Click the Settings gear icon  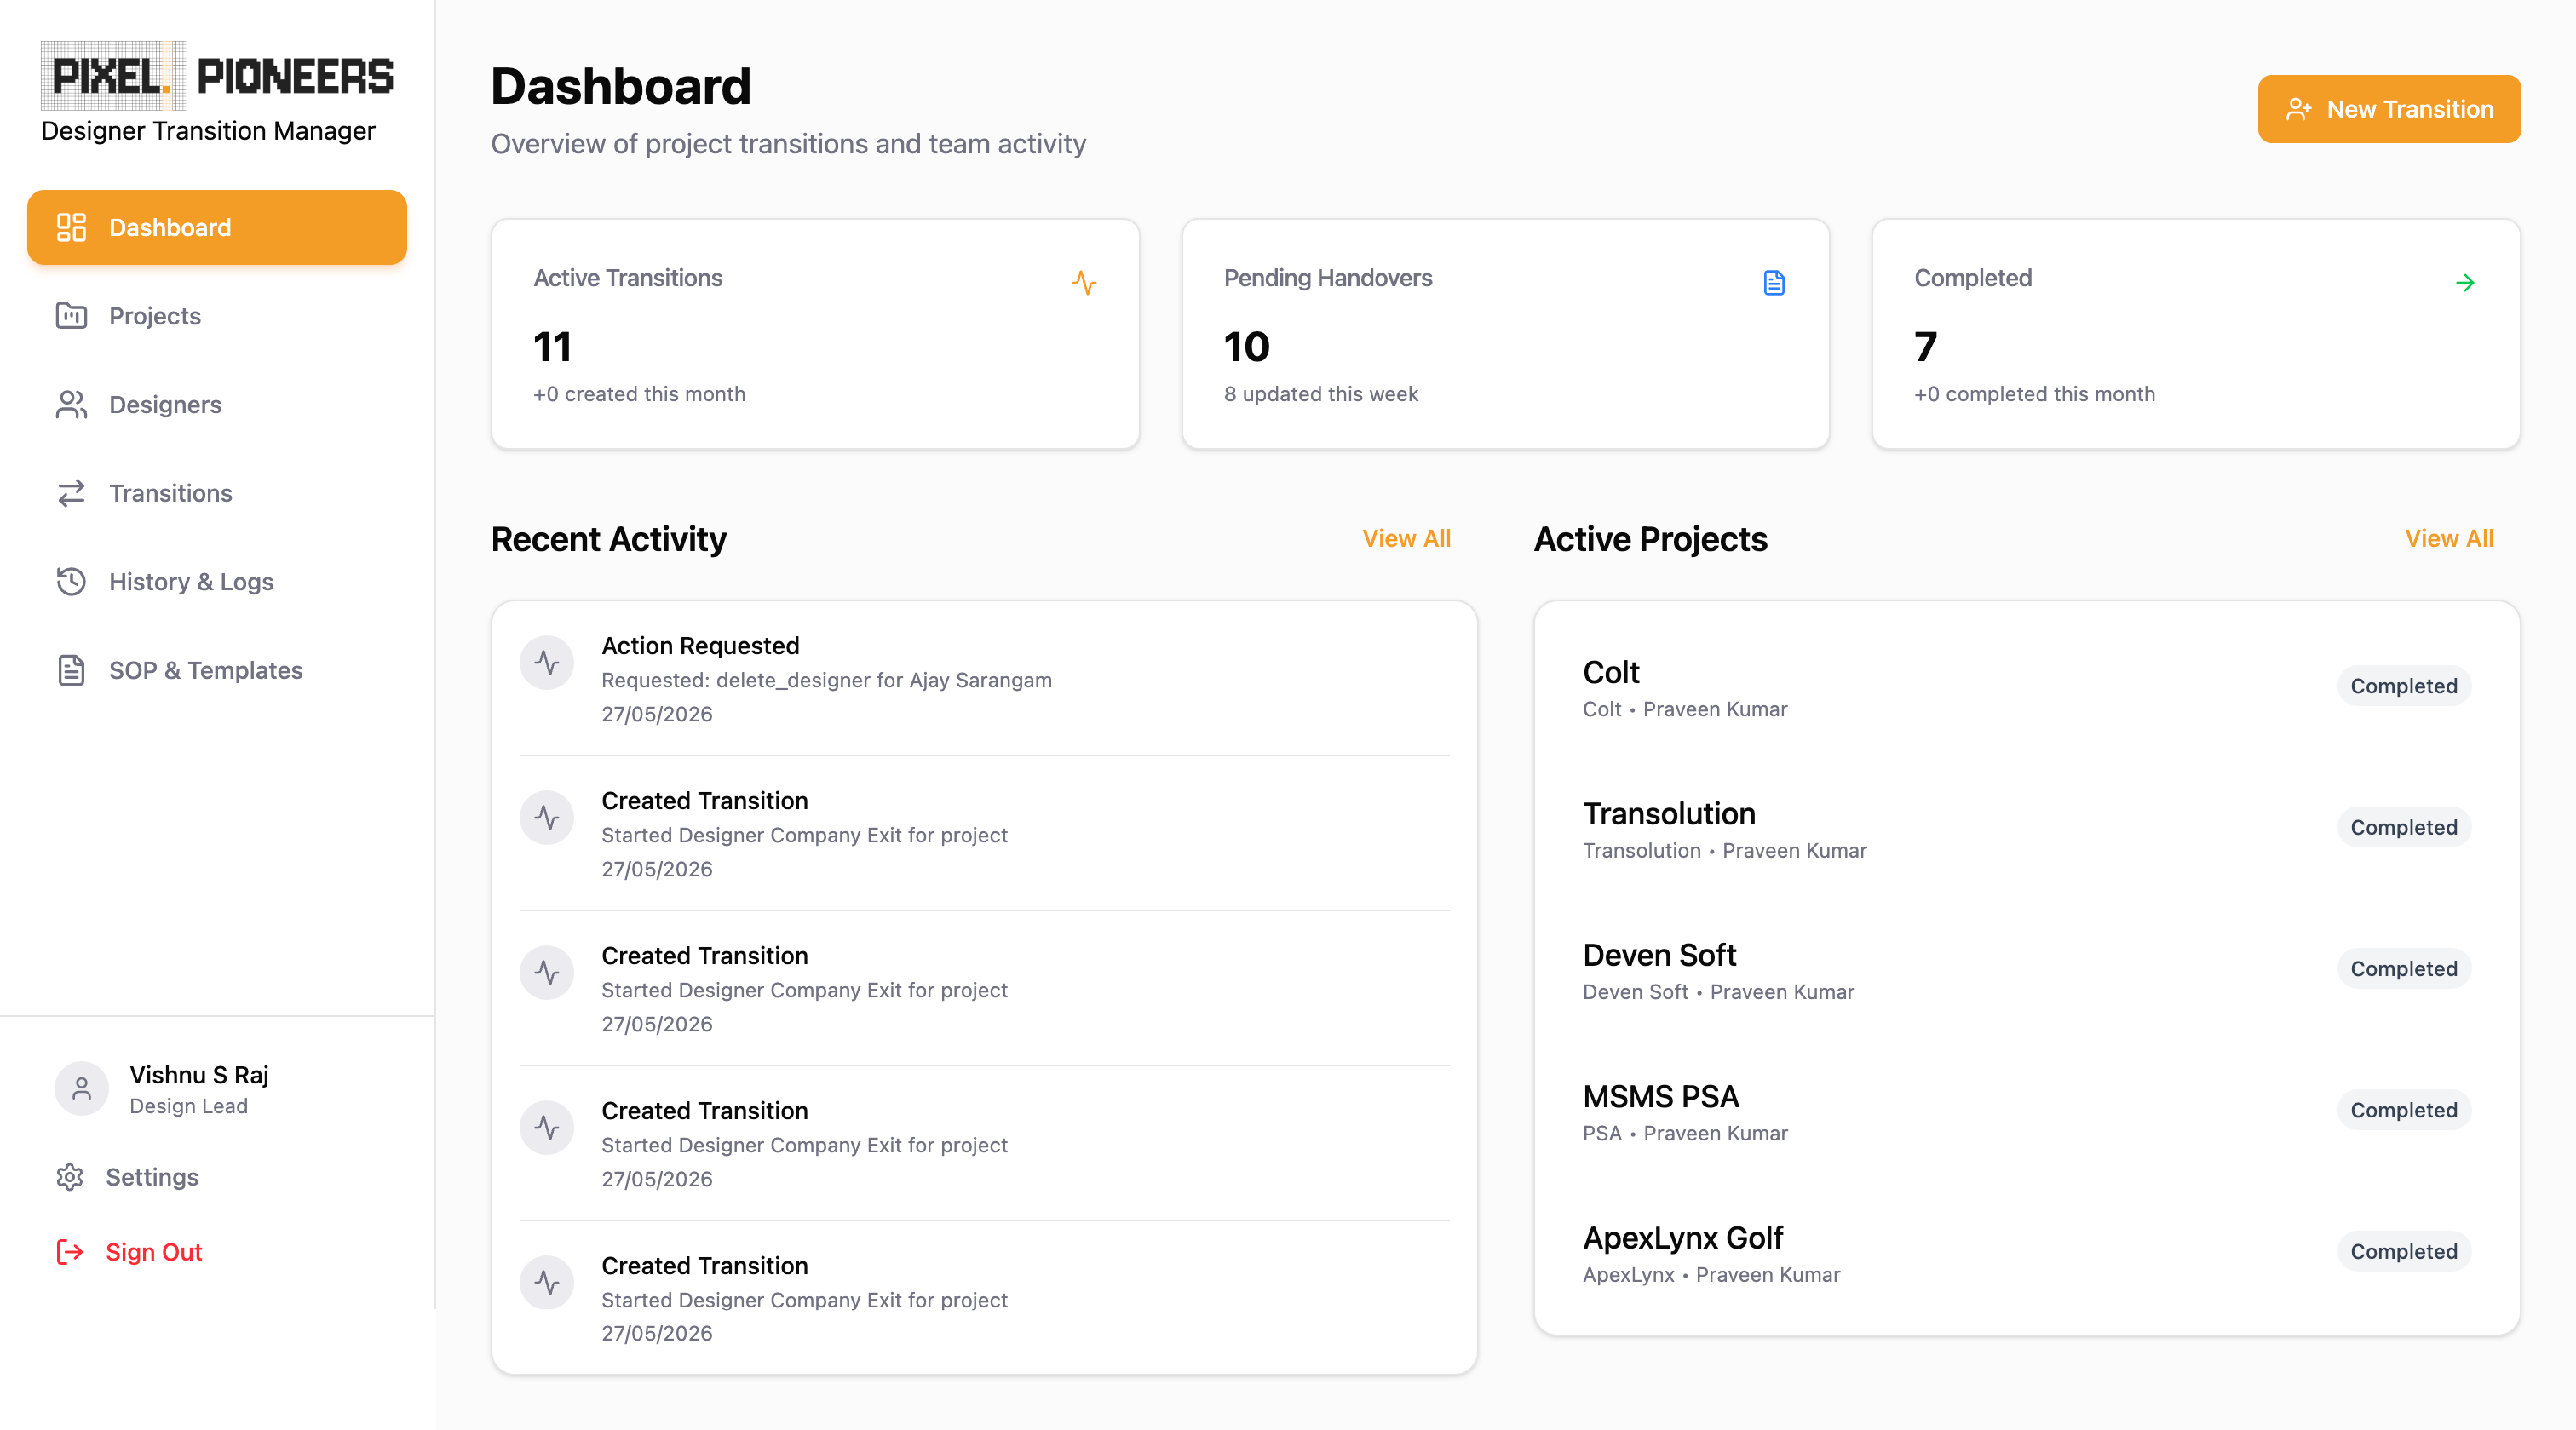69,1177
